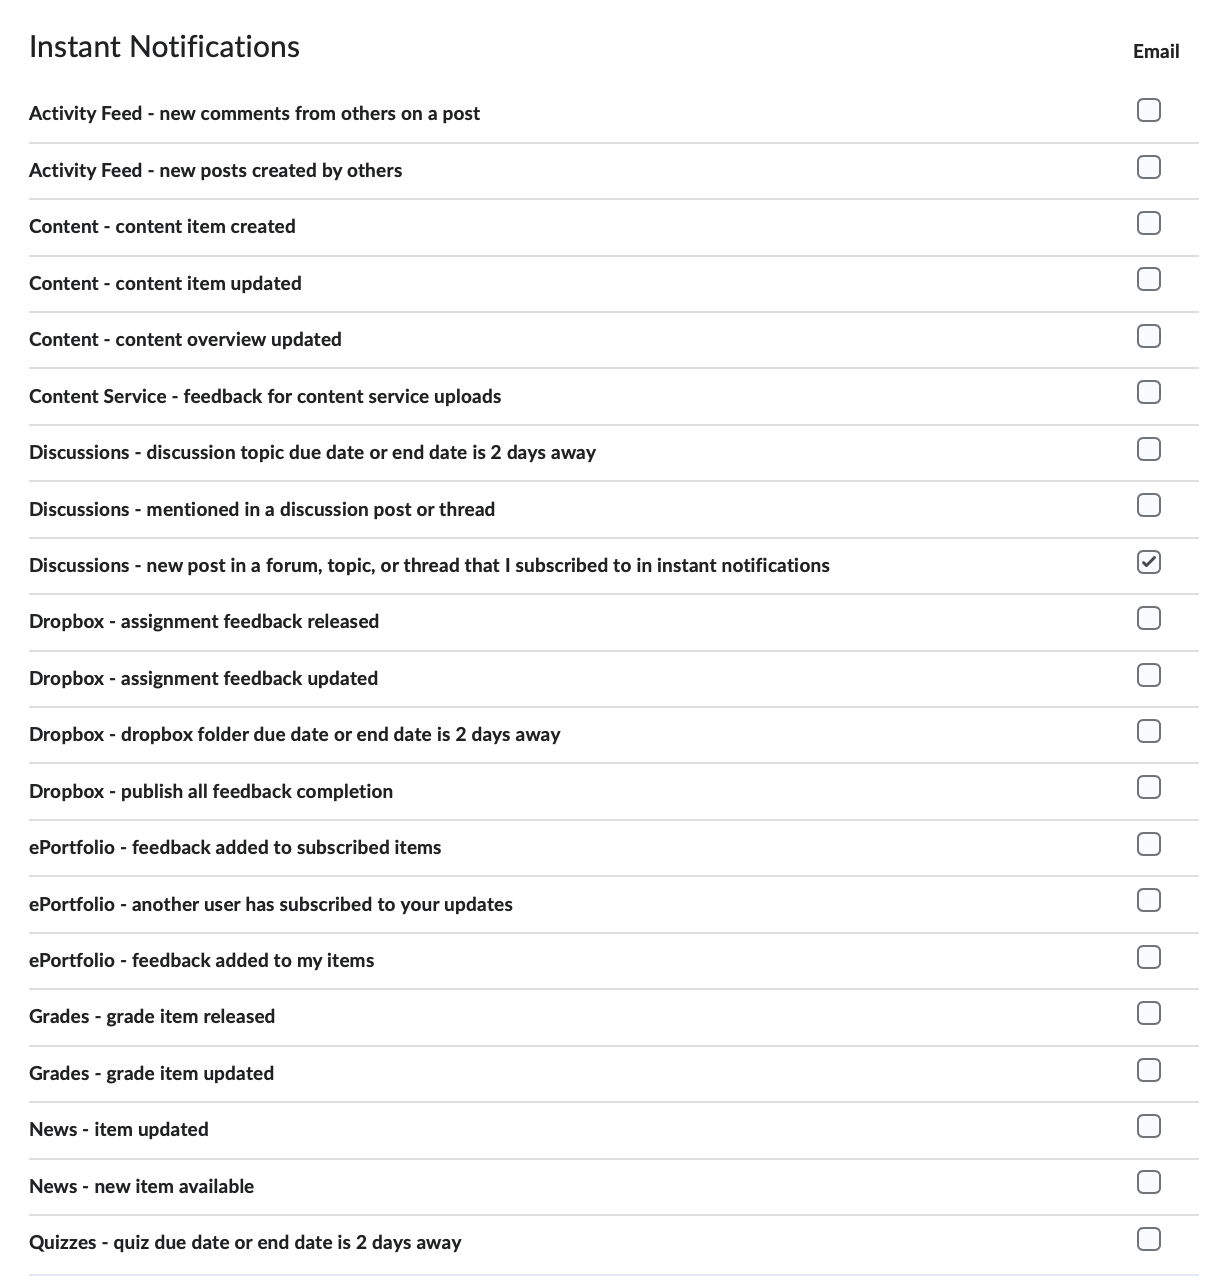The width and height of the screenshot is (1222, 1286).
Task: Enable Dropbox assignment feedback released emails
Action: click(x=1148, y=618)
